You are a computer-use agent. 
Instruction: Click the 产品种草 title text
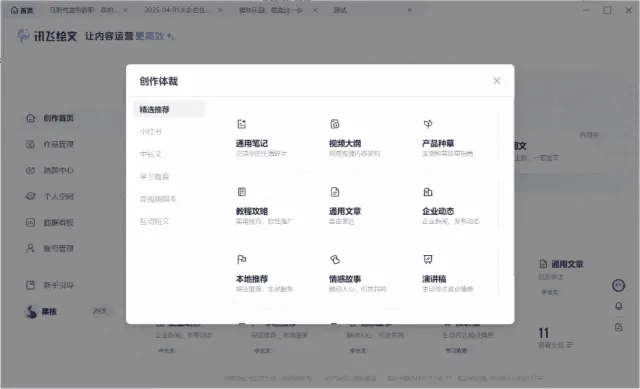pos(438,143)
